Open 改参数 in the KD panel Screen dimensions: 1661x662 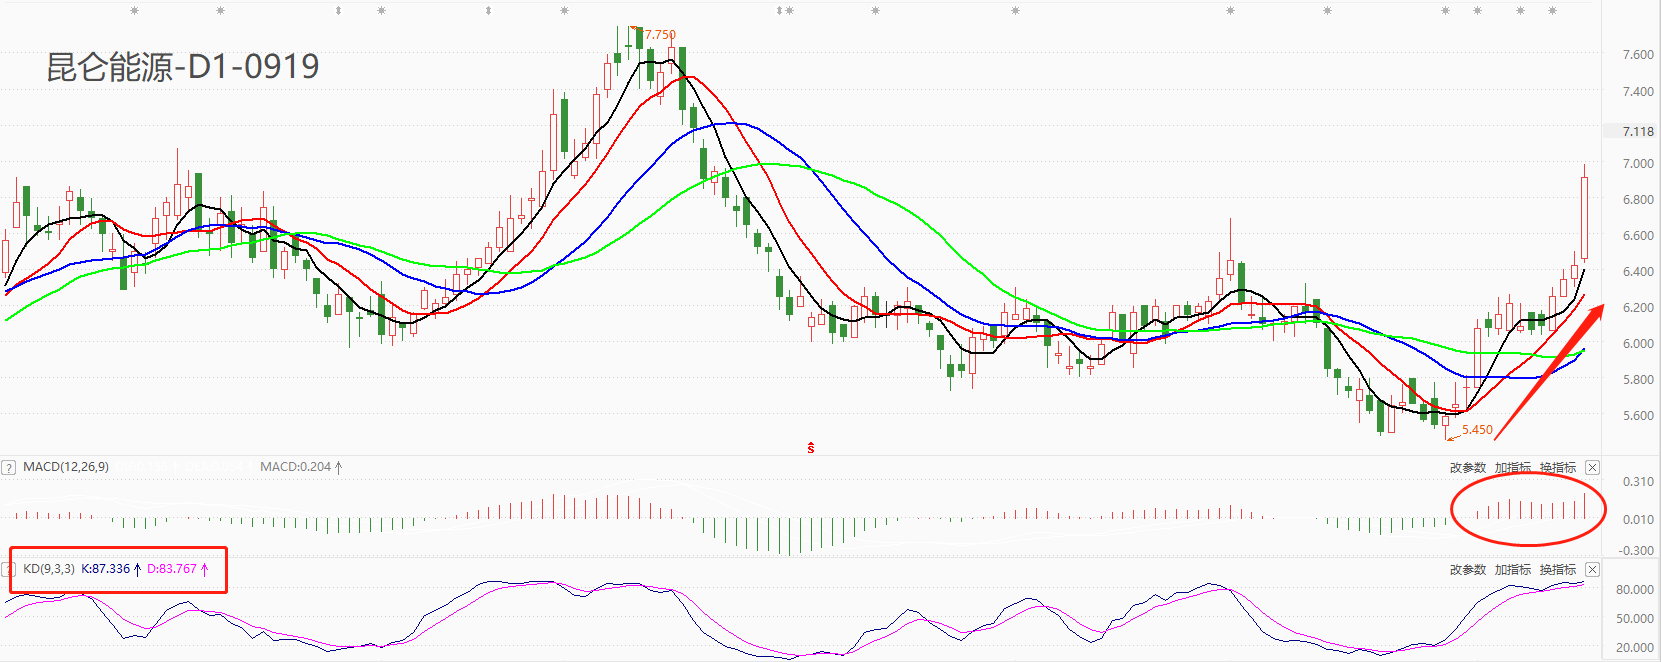click(1468, 569)
